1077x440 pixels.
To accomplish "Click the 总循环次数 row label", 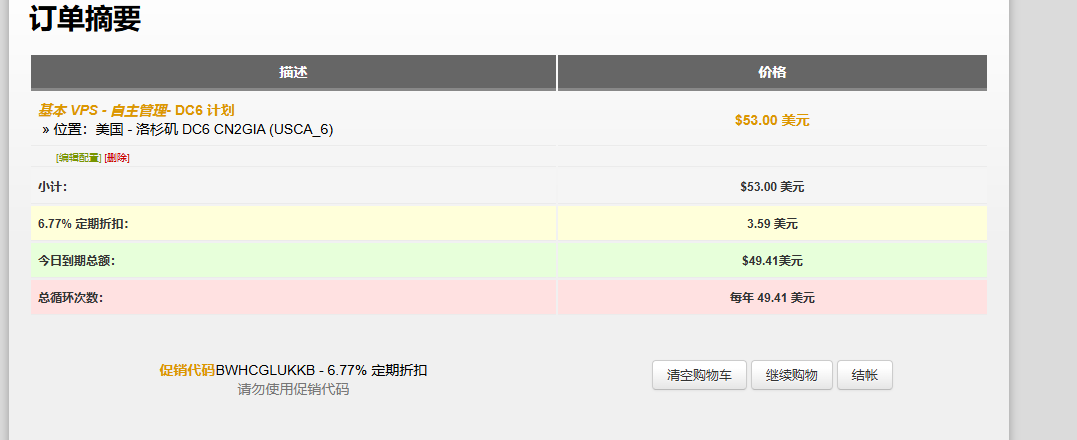I will (x=70, y=298).
